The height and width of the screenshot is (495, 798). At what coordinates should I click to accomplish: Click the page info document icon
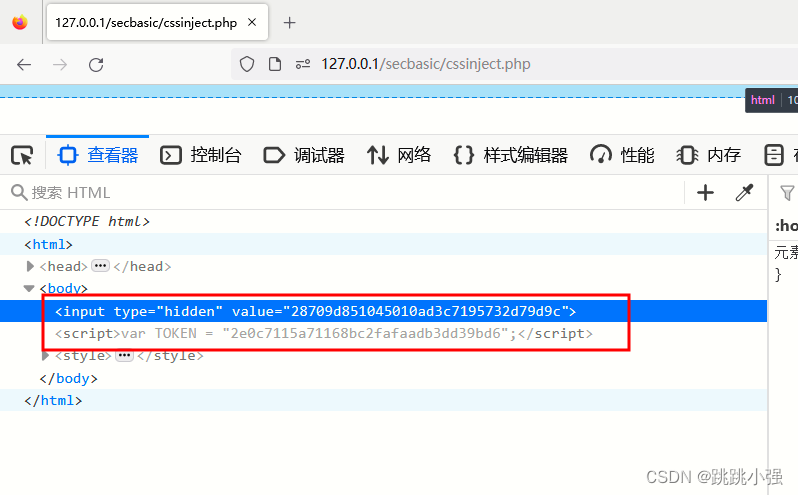pos(275,64)
